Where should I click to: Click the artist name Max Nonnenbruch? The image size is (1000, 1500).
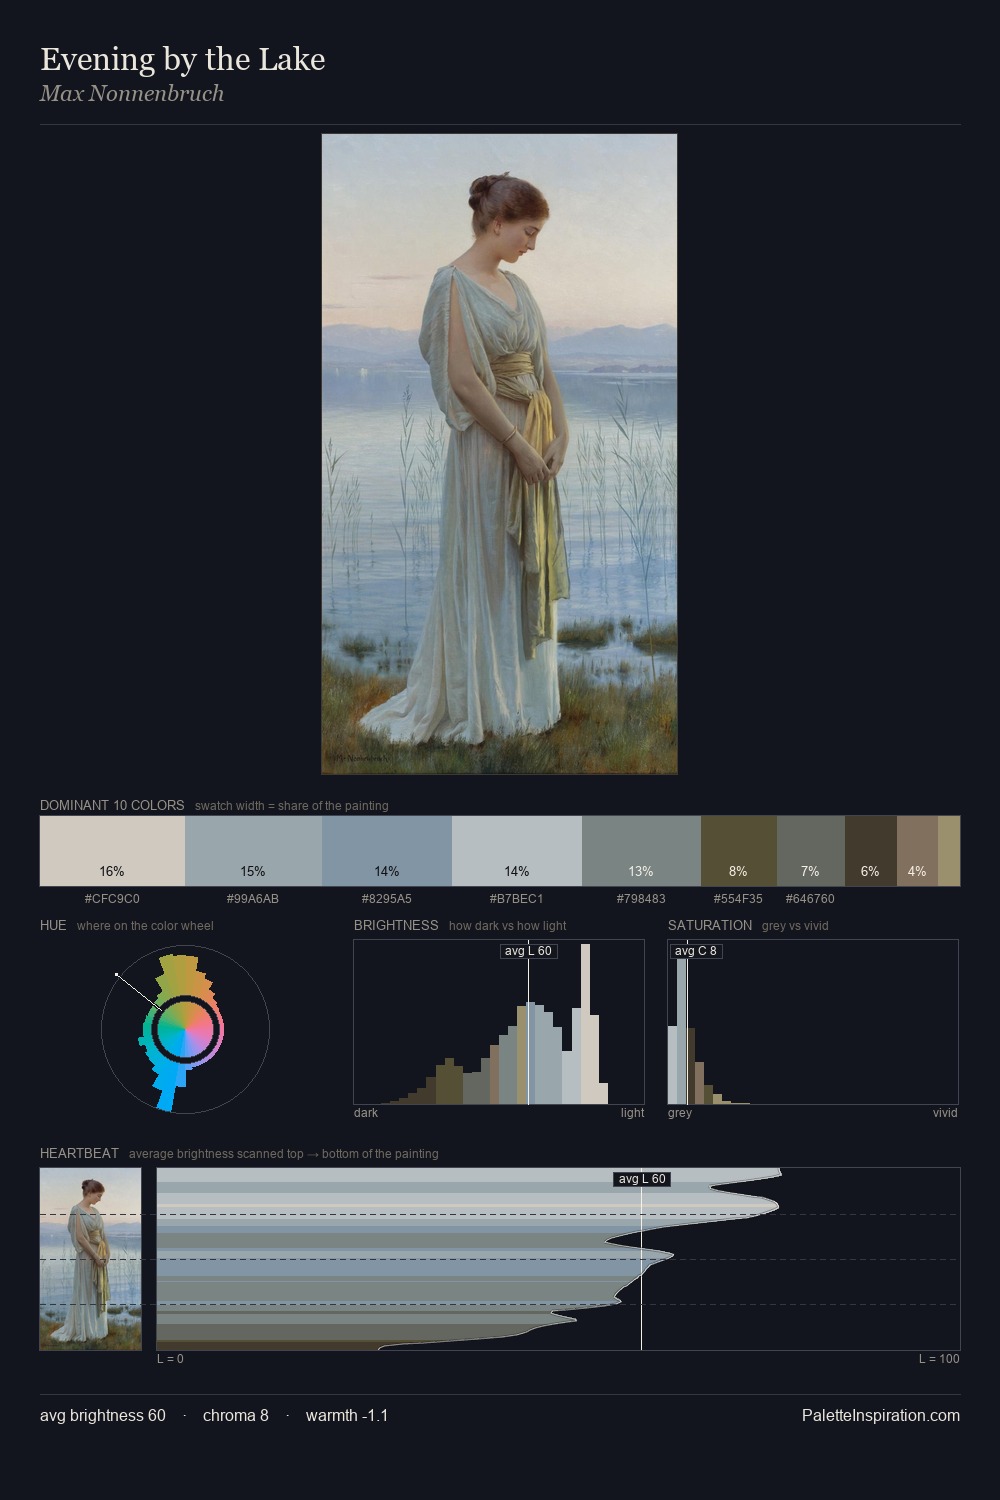click(x=132, y=94)
